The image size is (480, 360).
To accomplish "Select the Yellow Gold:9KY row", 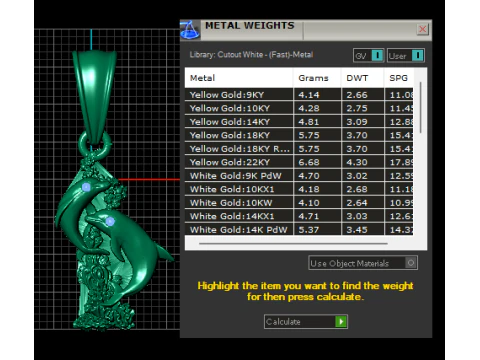I will point(299,95).
